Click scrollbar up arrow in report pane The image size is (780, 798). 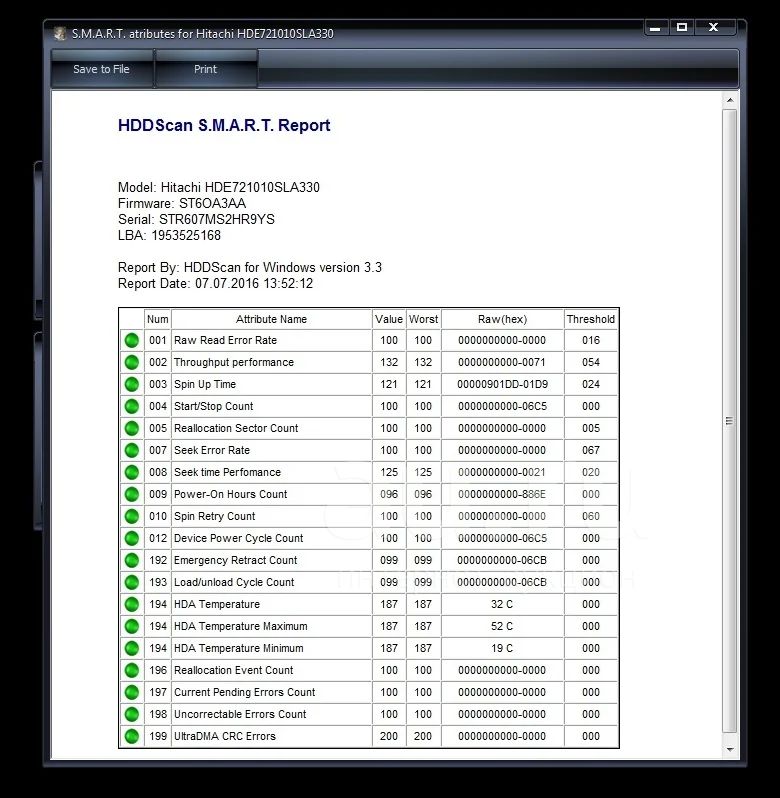[730, 100]
